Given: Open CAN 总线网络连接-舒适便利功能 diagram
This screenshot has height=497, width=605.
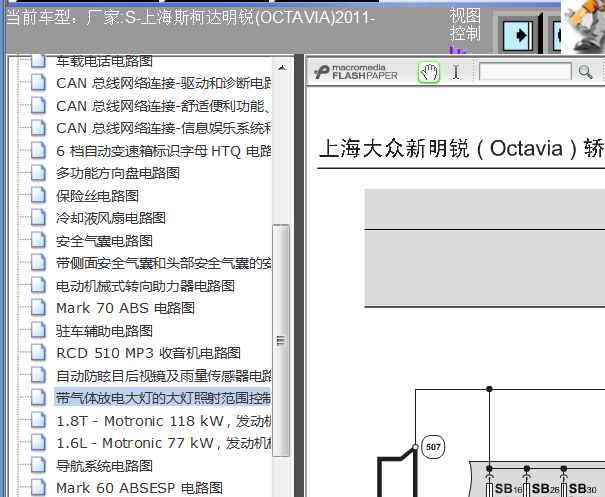Looking at the screenshot, I should tap(163, 106).
